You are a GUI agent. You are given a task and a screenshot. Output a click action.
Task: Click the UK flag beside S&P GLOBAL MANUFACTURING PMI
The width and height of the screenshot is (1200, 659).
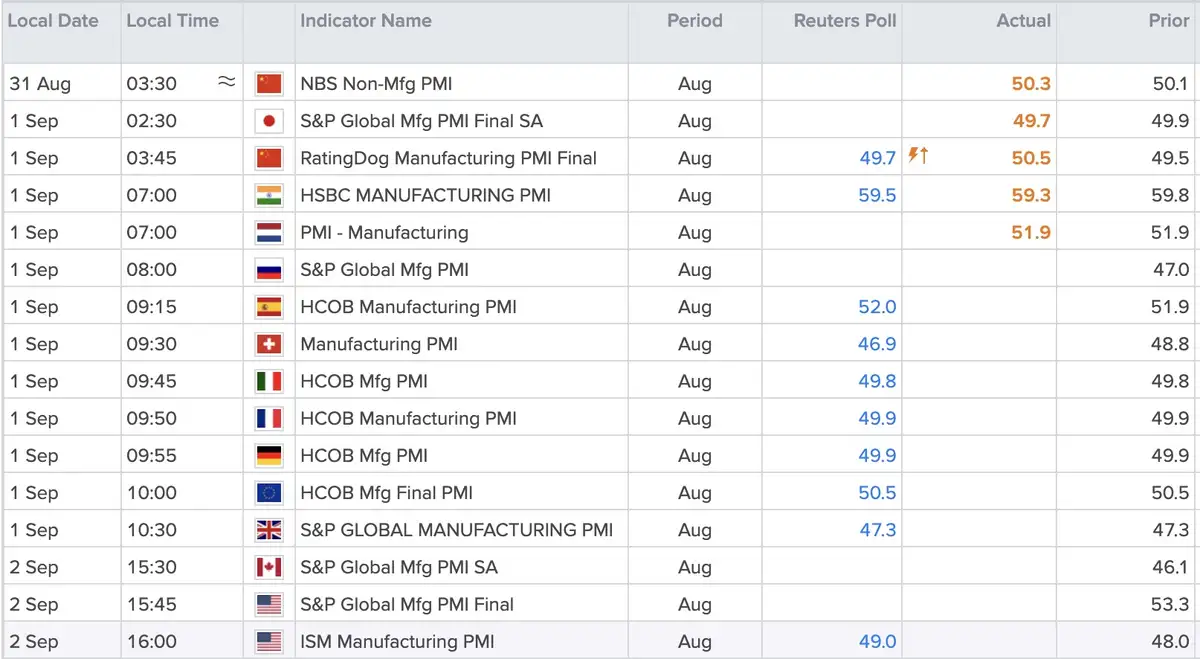(269, 530)
